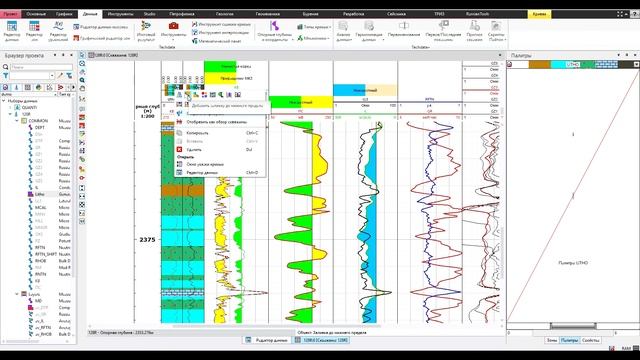Open the yellow Кривая contextual tab
The height and width of the screenshot is (360, 640).
point(539,14)
